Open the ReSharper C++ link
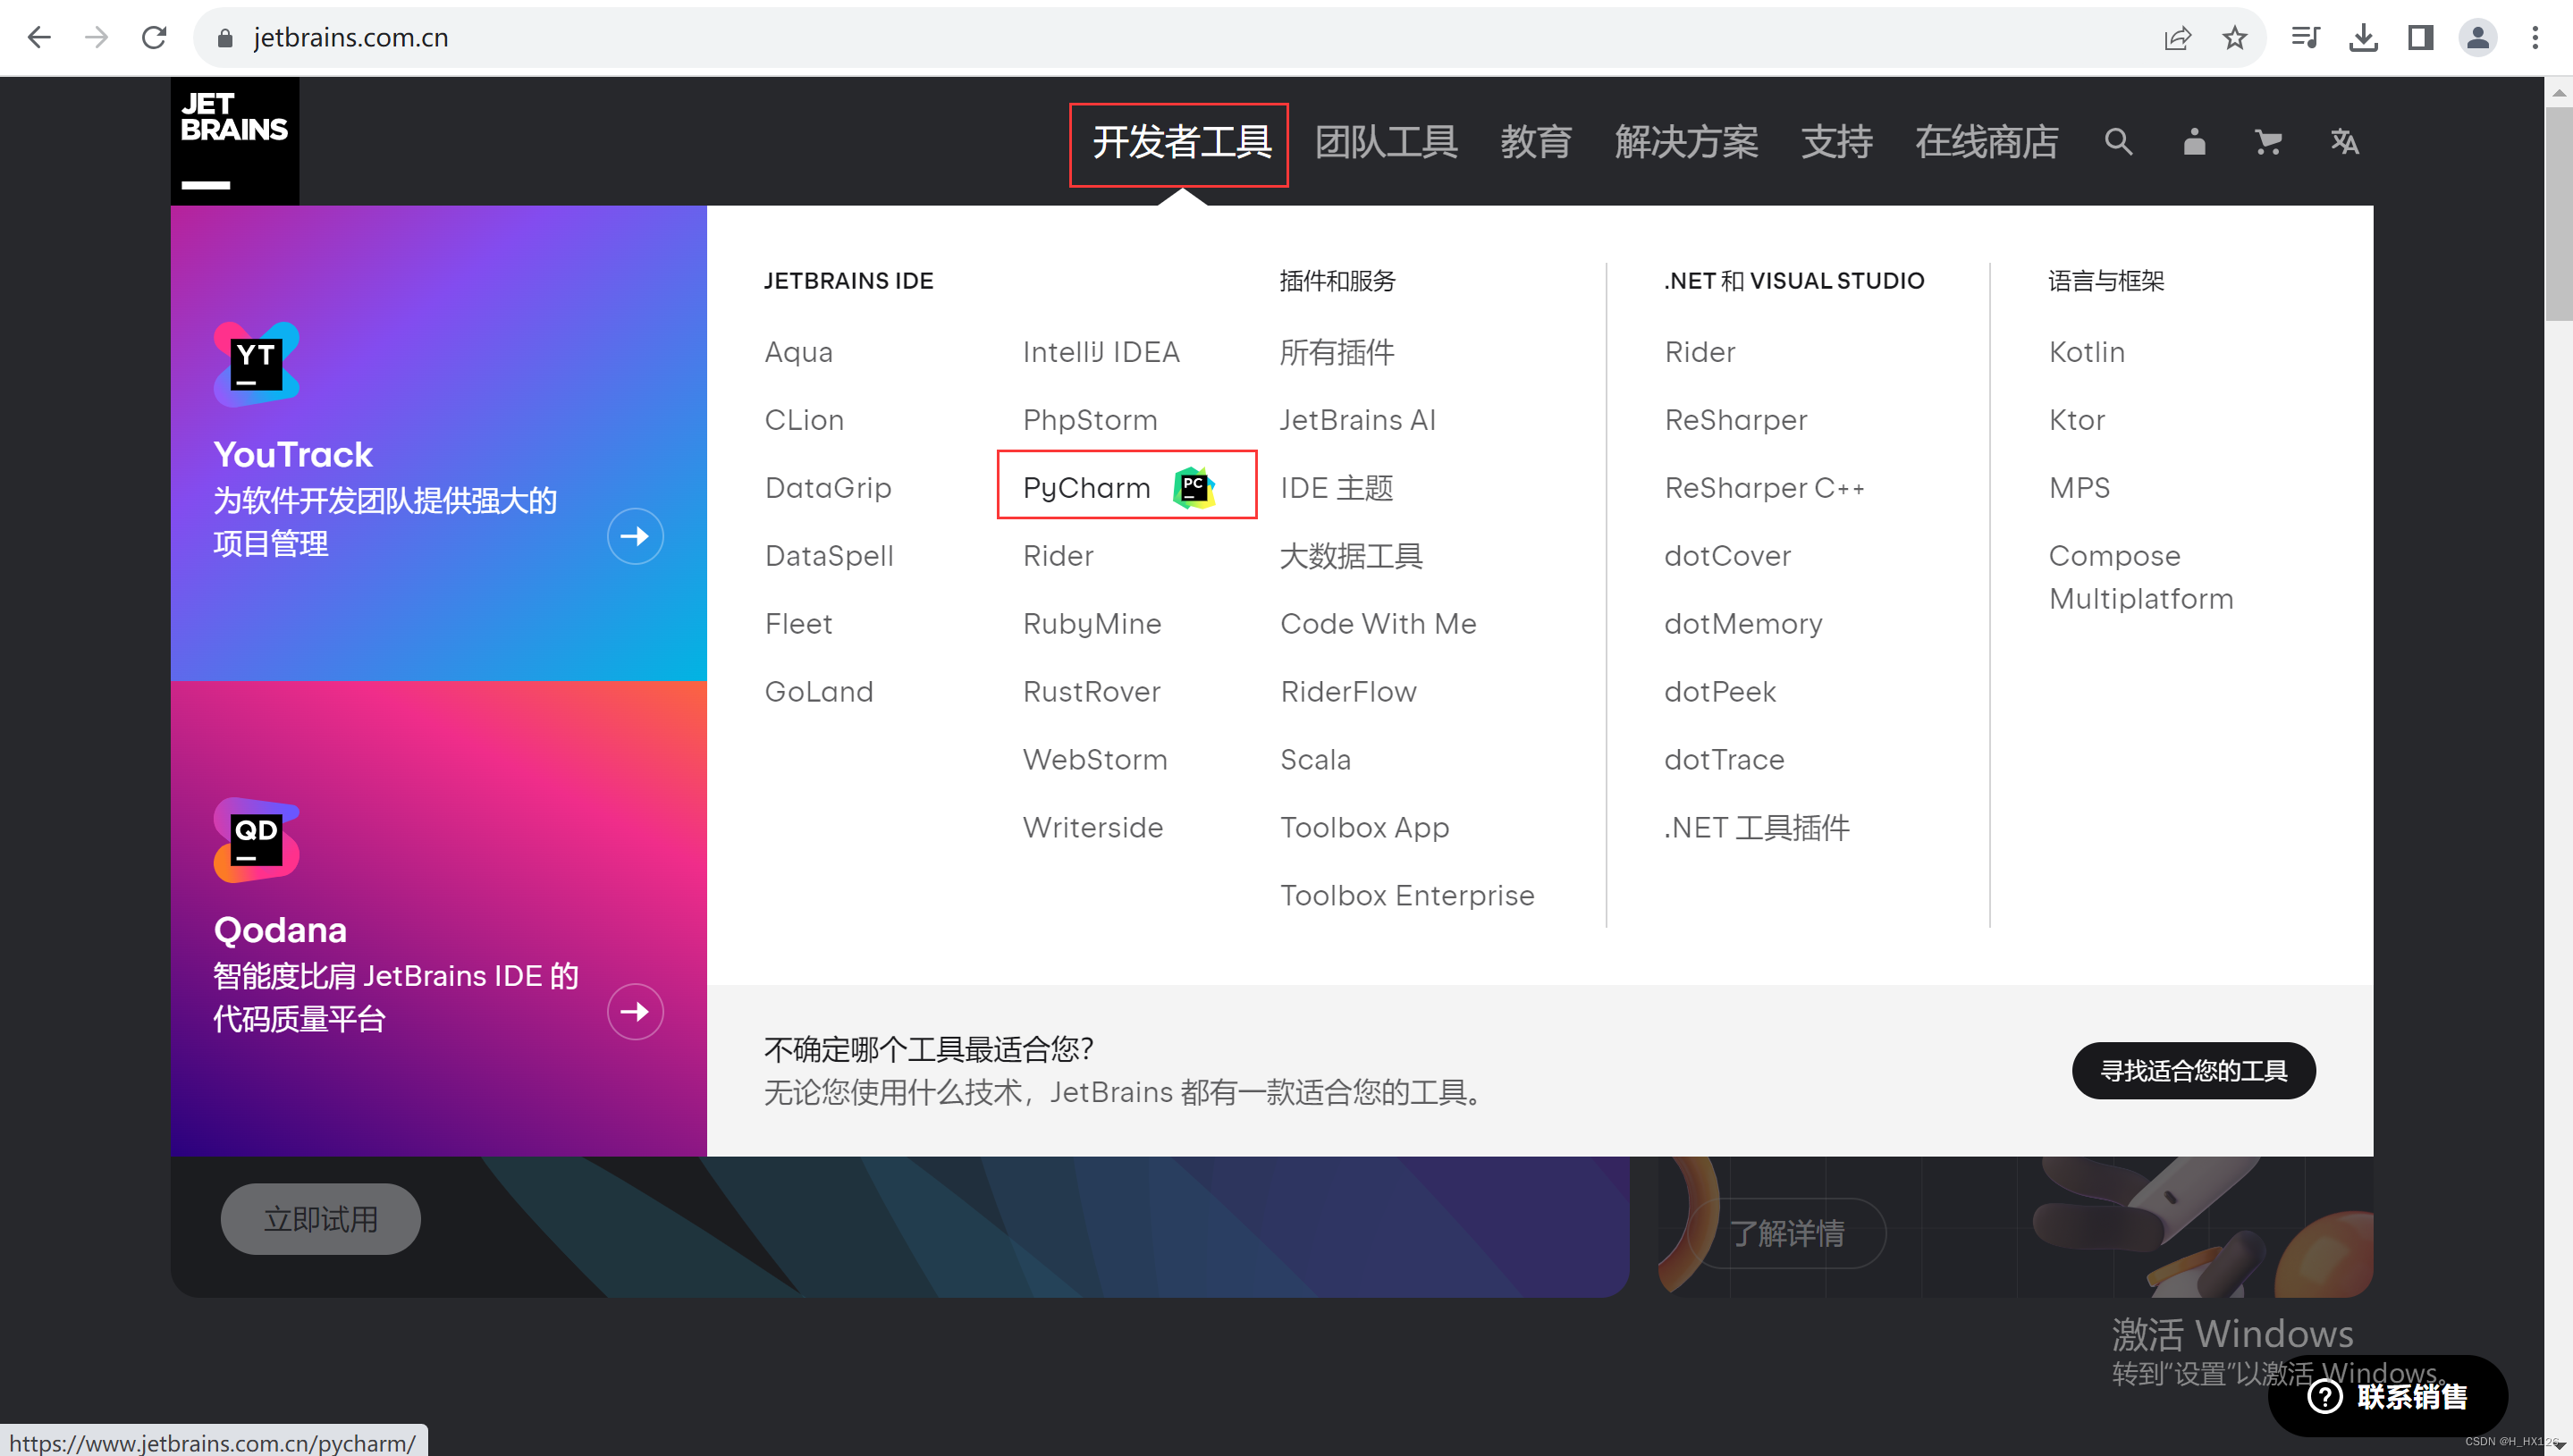The width and height of the screenshot is (2573, 1456). point(1764,488)
